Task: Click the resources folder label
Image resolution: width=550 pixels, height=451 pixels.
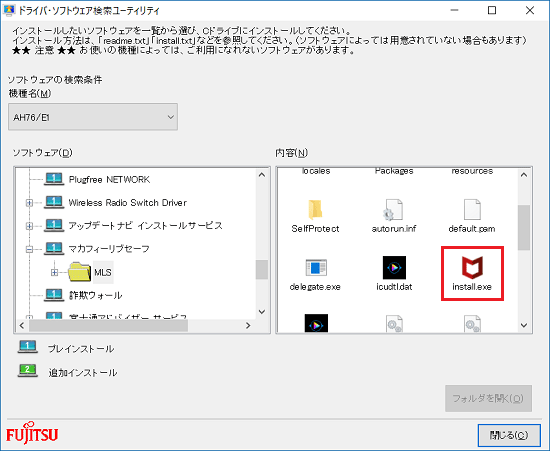Action: click(472, 171)
